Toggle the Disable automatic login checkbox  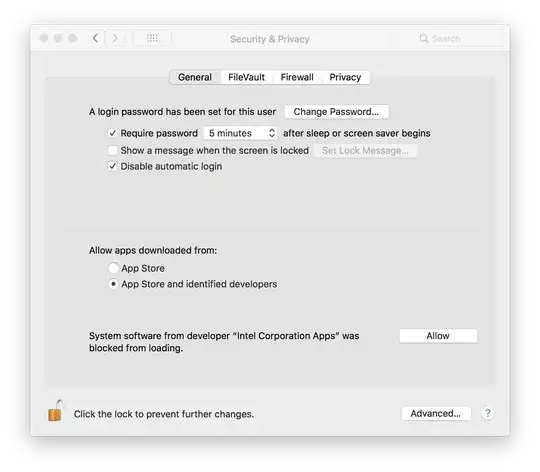point(113,166)
